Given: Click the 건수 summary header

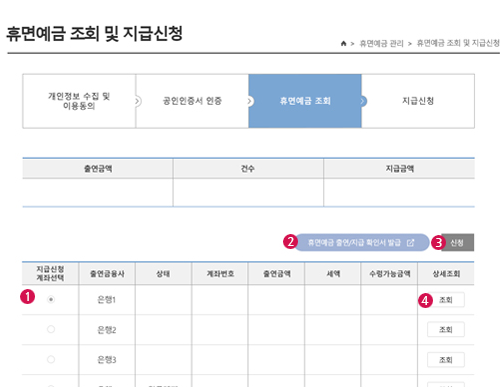Looking at the screenshot, I should 248,169.
